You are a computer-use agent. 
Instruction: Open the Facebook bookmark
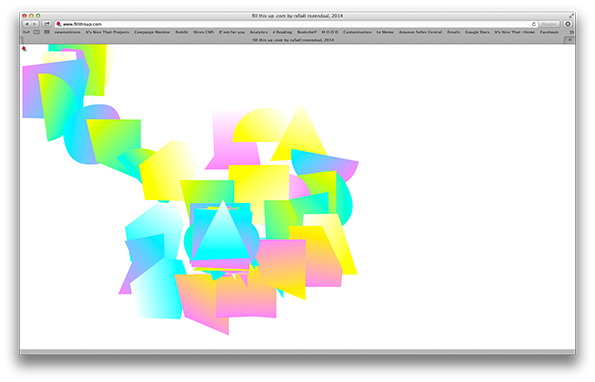click(549, 32)
